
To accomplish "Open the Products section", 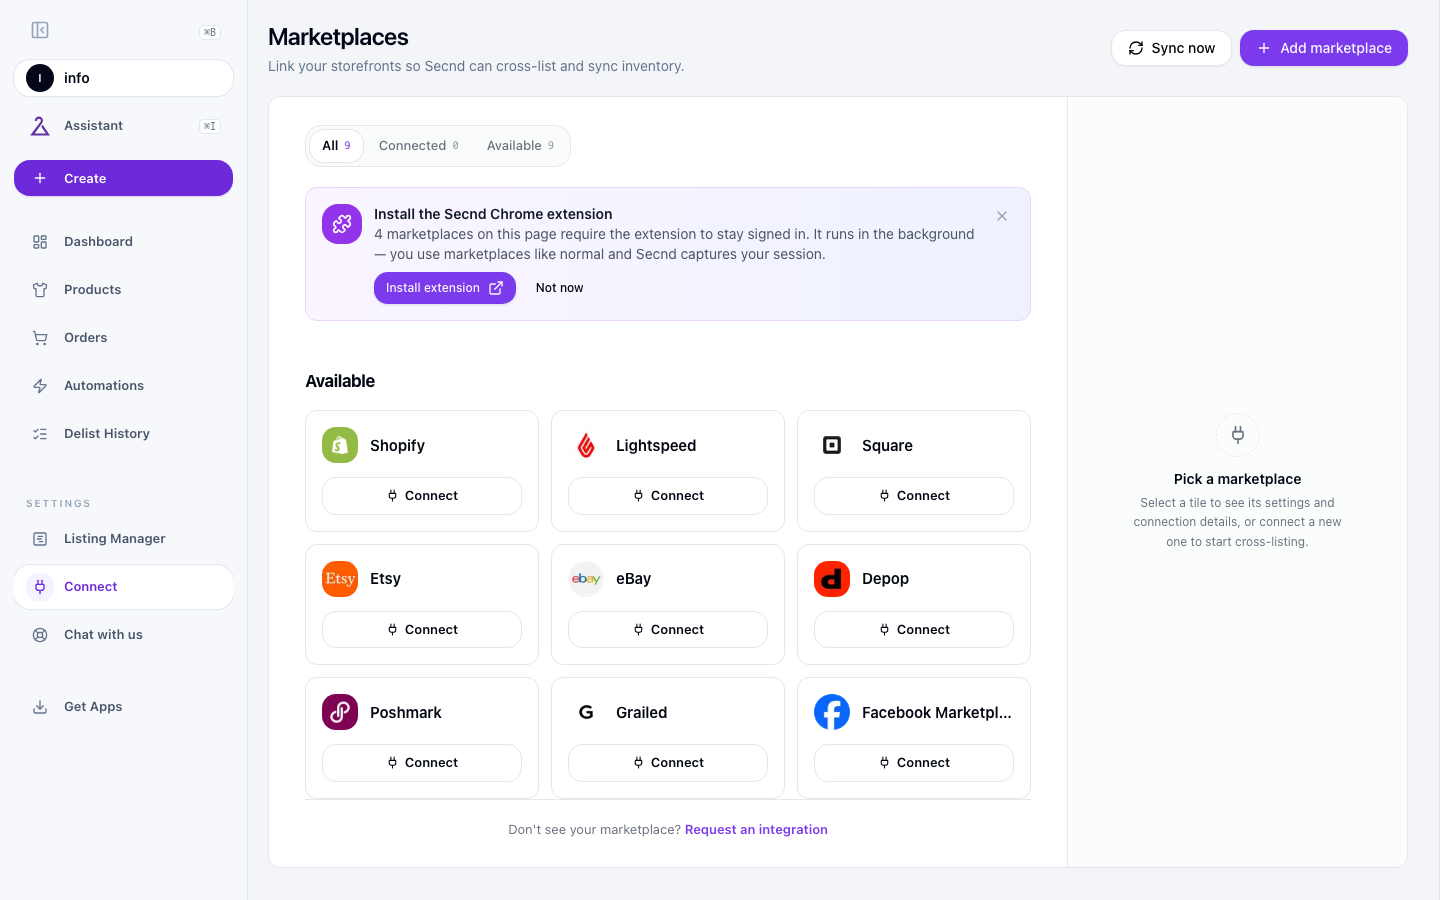I will [123, 290].
